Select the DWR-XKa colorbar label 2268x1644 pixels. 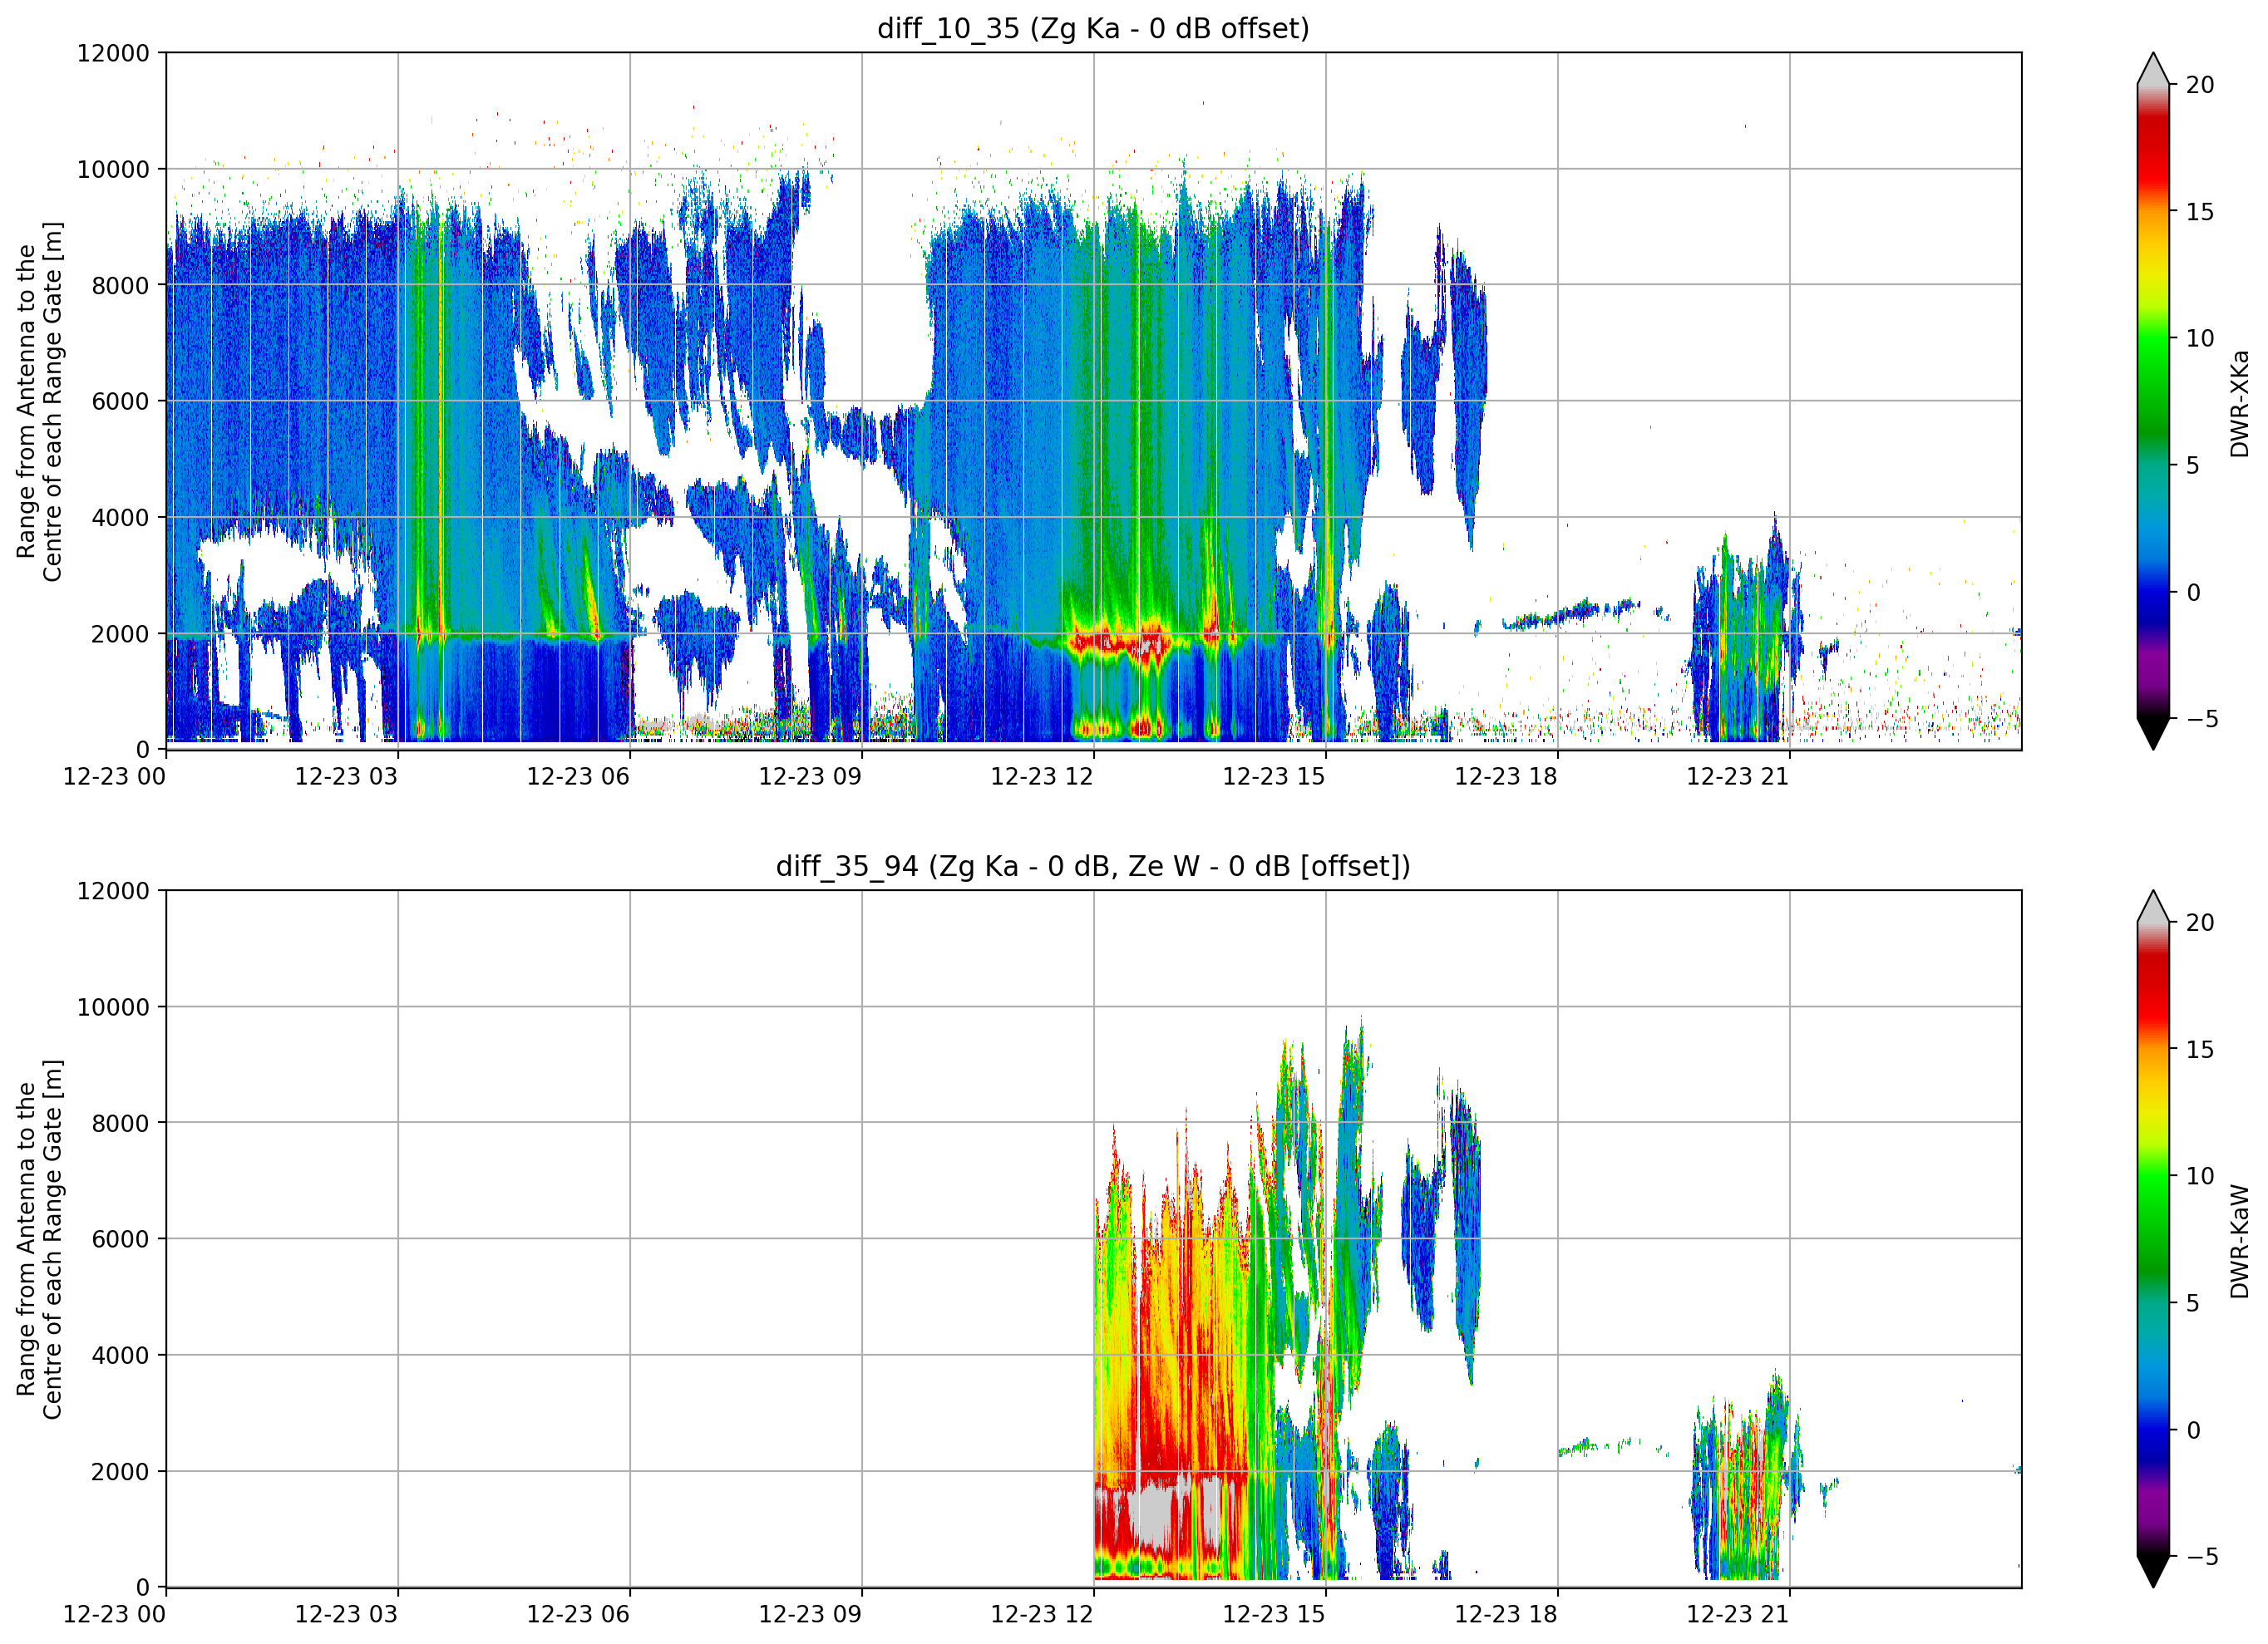2239,403
